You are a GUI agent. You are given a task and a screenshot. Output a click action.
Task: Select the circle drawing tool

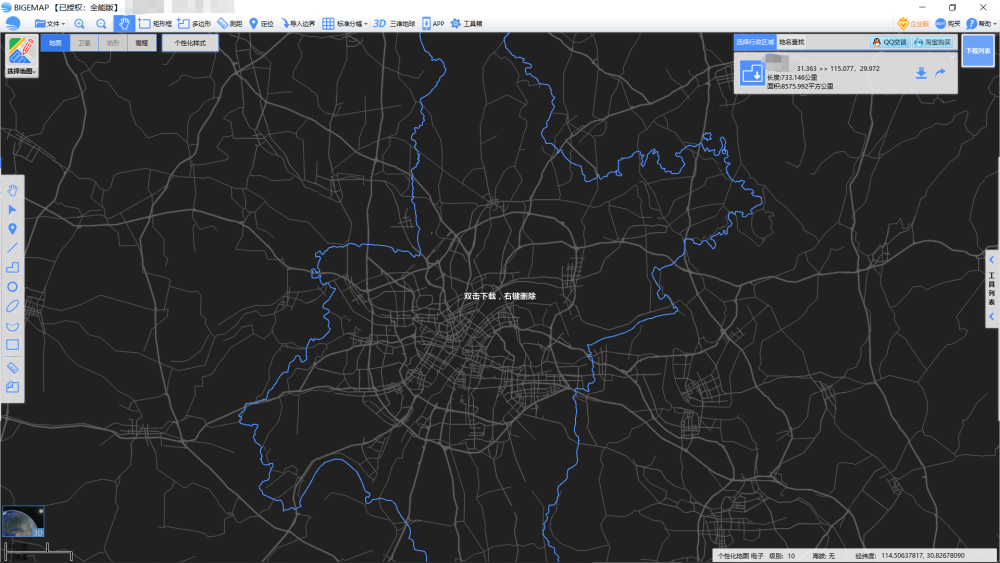pos(12,287)
